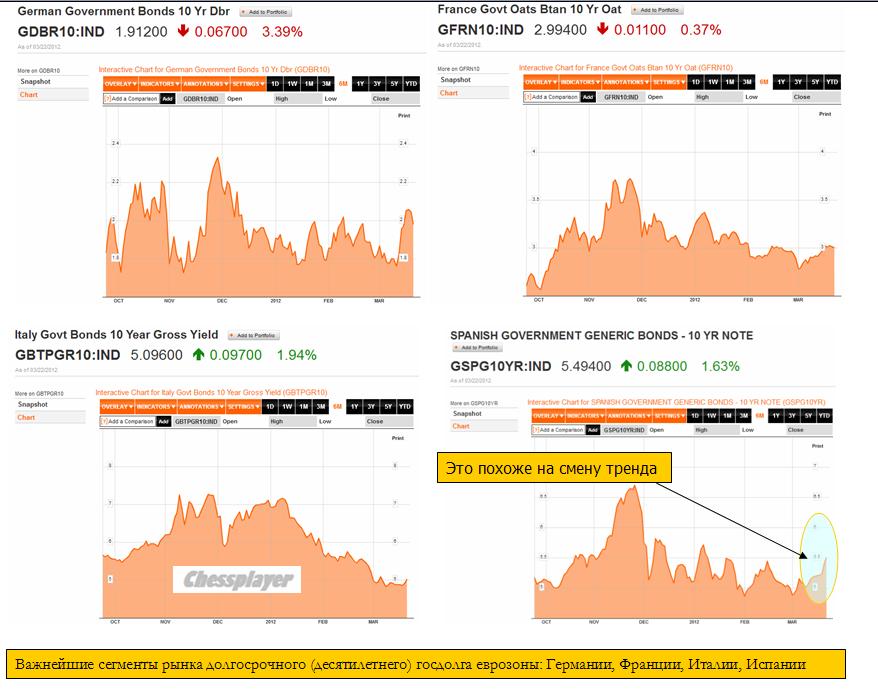Click Print on the France chart
Screen dimensions: 878x692
(824, 114)
